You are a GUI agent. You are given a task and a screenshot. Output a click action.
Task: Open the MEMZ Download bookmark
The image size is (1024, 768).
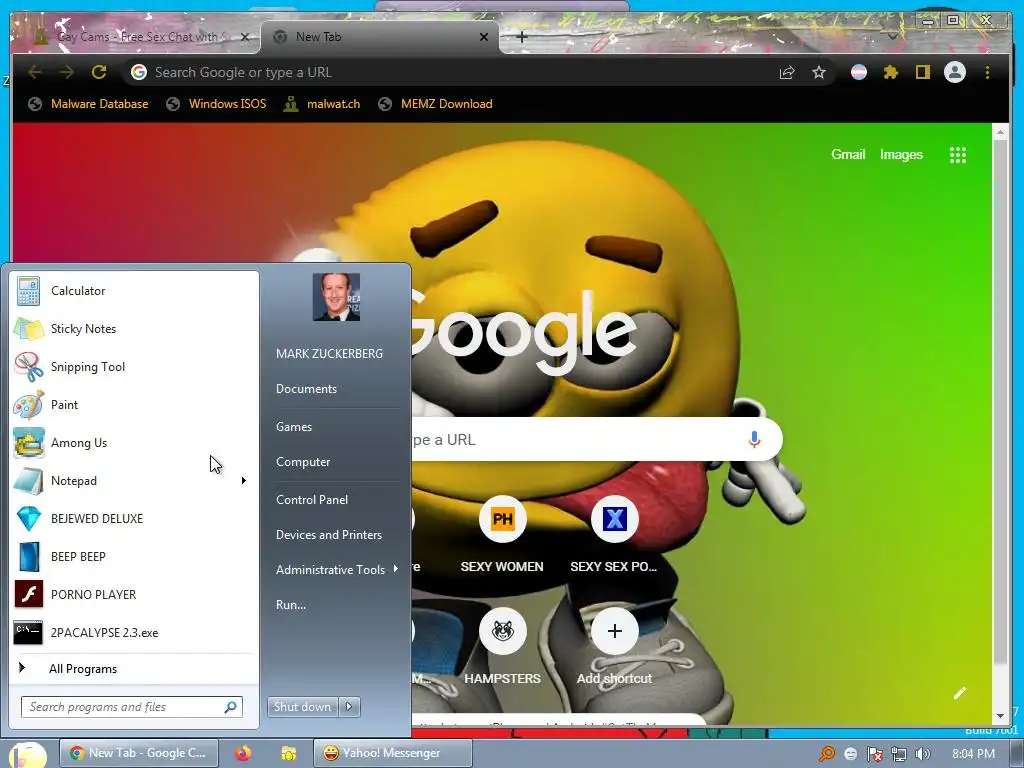436,104
